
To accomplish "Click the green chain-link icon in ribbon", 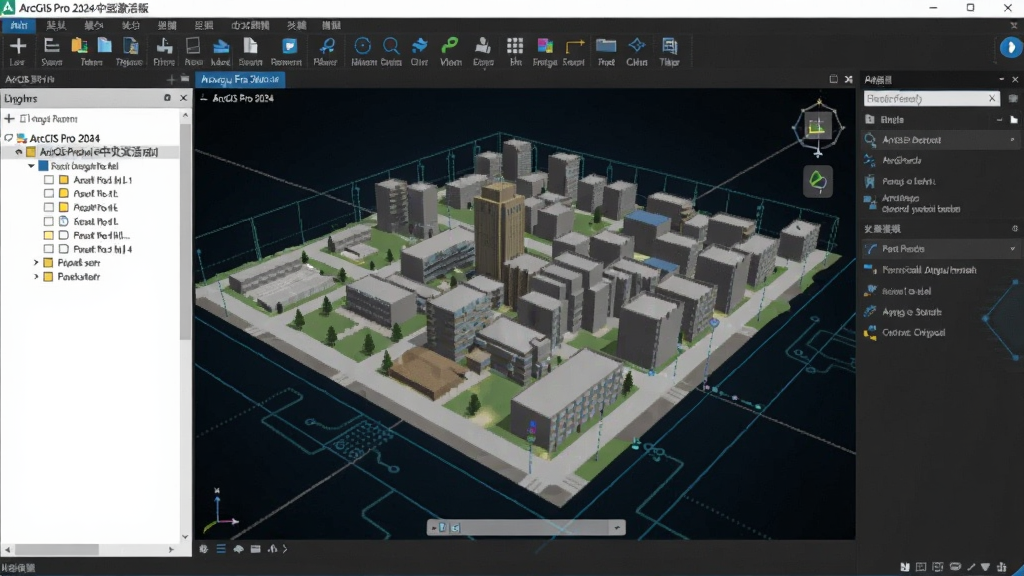I will (x=450, y=45).
